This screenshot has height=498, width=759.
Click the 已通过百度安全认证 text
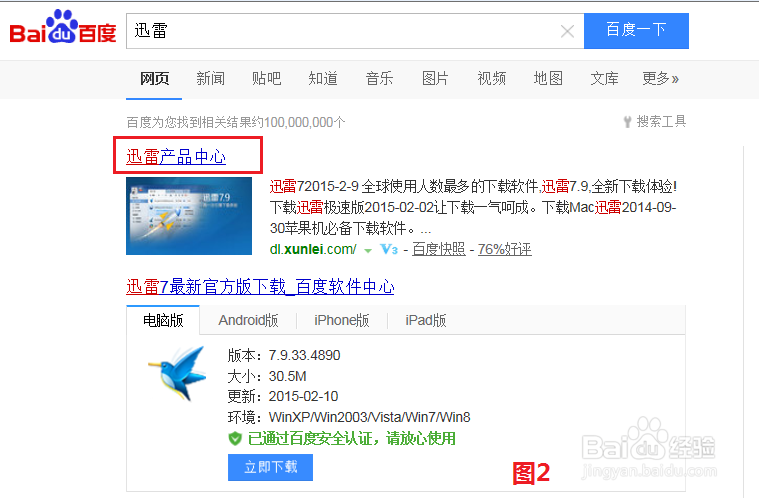pos(313,439)
